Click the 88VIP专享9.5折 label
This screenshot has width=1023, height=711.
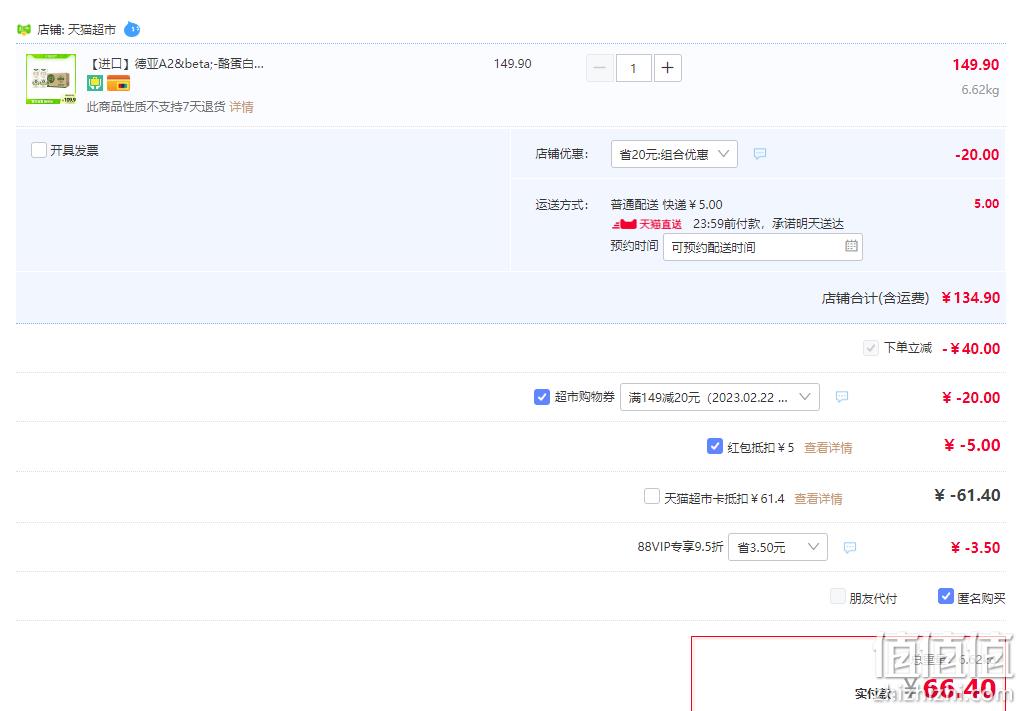(x=680, y=547)
